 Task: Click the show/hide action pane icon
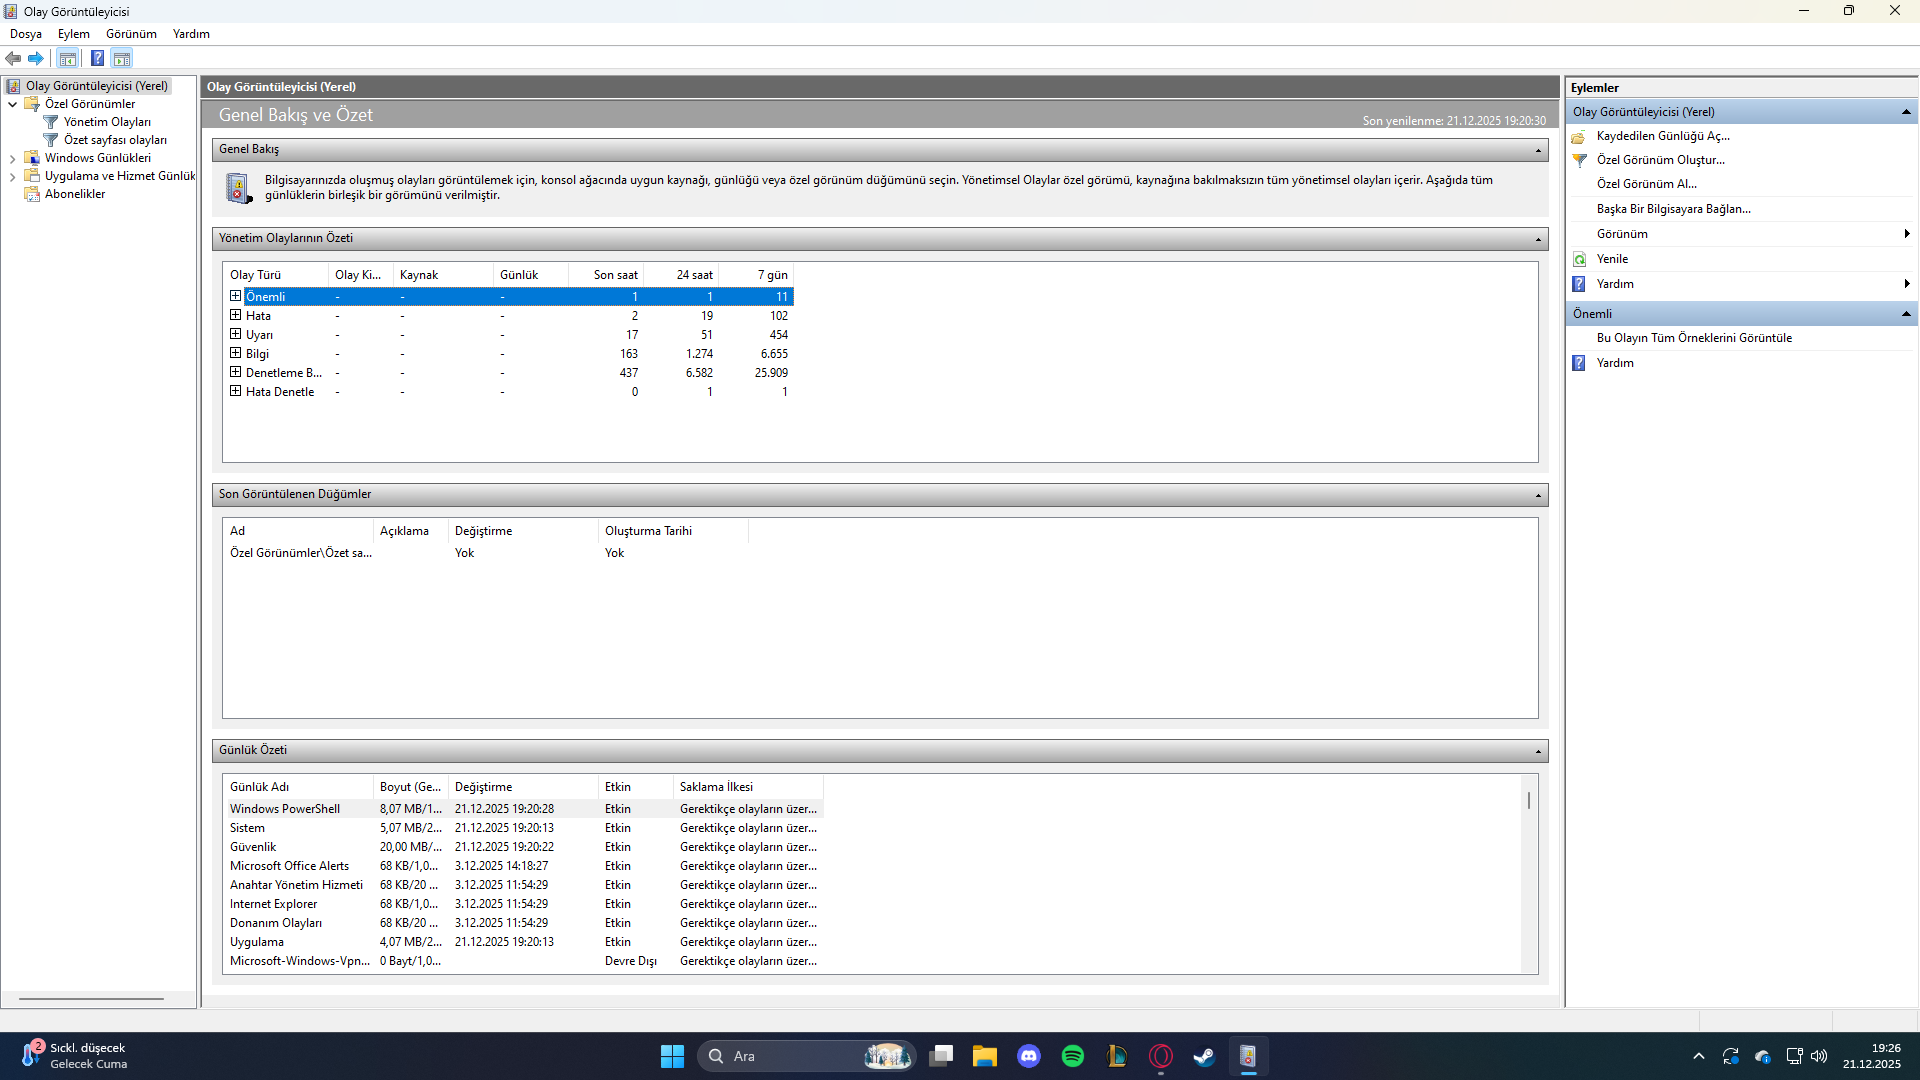coord(122,58)
